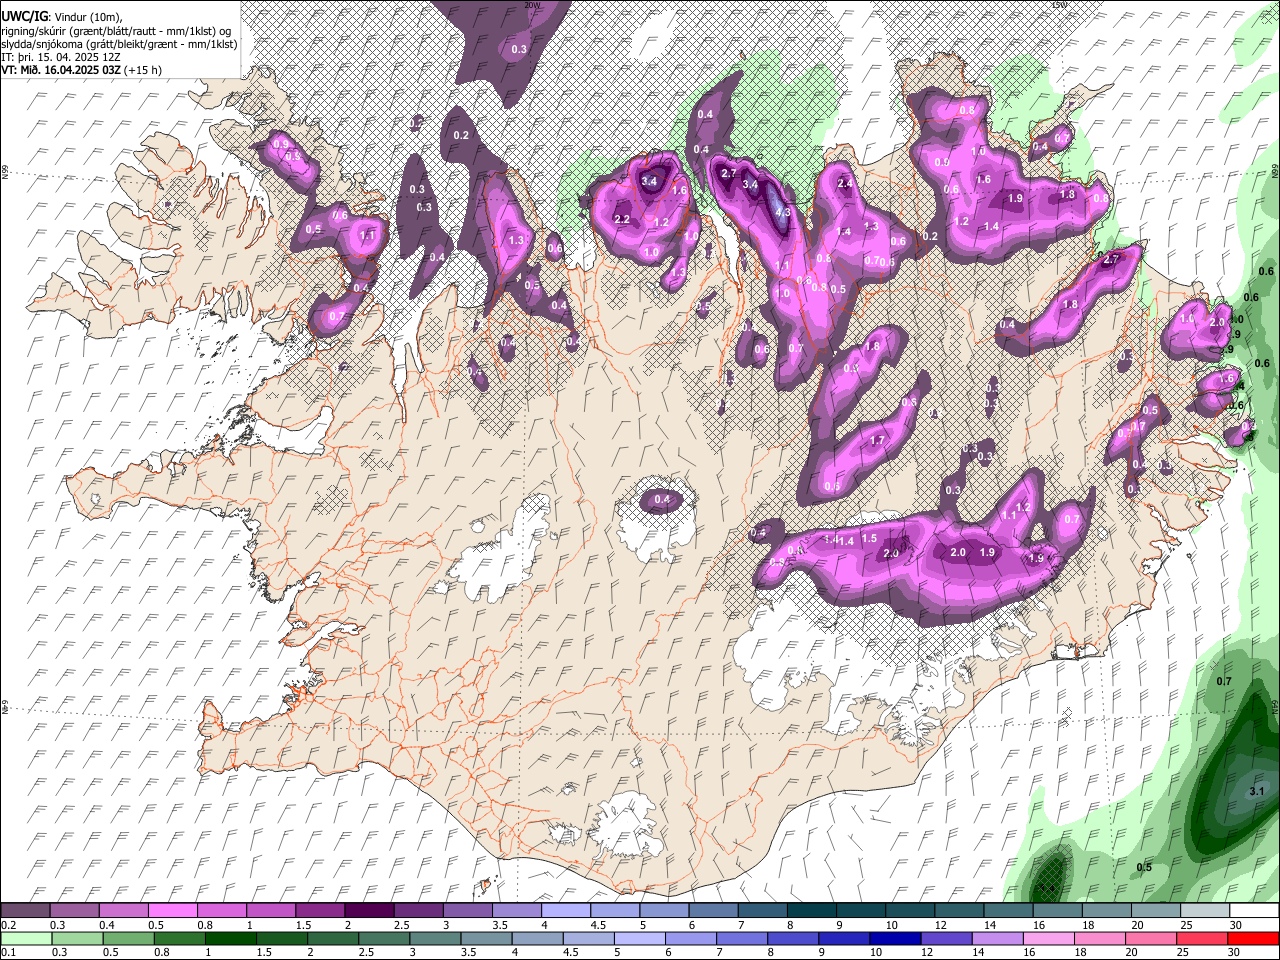Click the 'UWC/IG' title text
This screenshot has height=960, width=1280.
[x=24, y=17]
